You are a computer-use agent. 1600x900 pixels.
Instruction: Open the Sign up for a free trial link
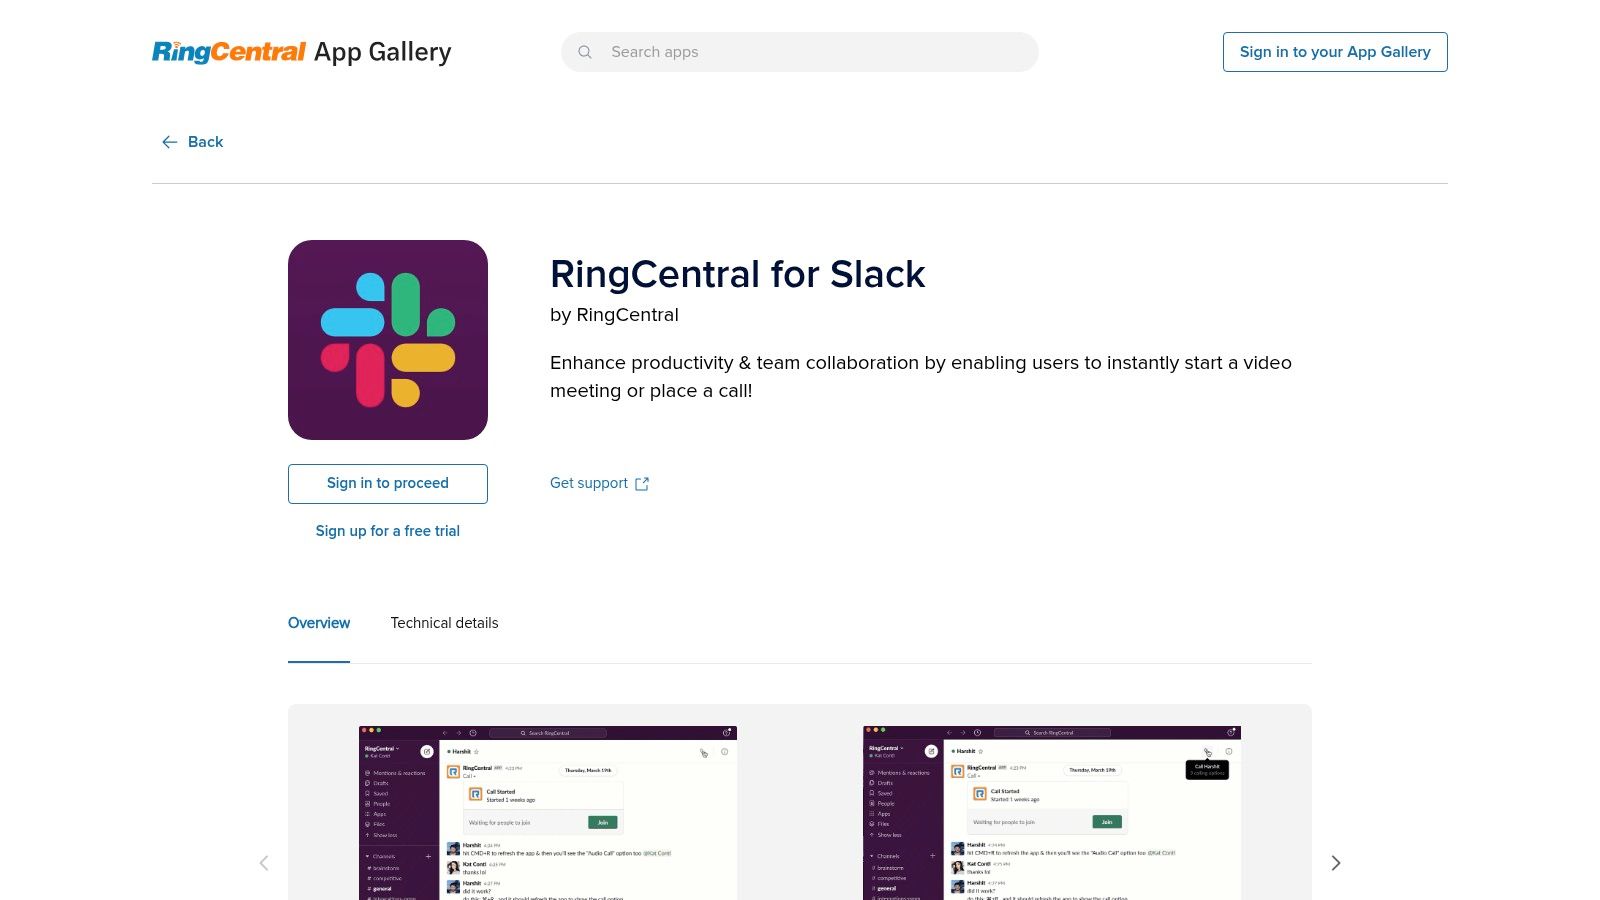[387, 531]
